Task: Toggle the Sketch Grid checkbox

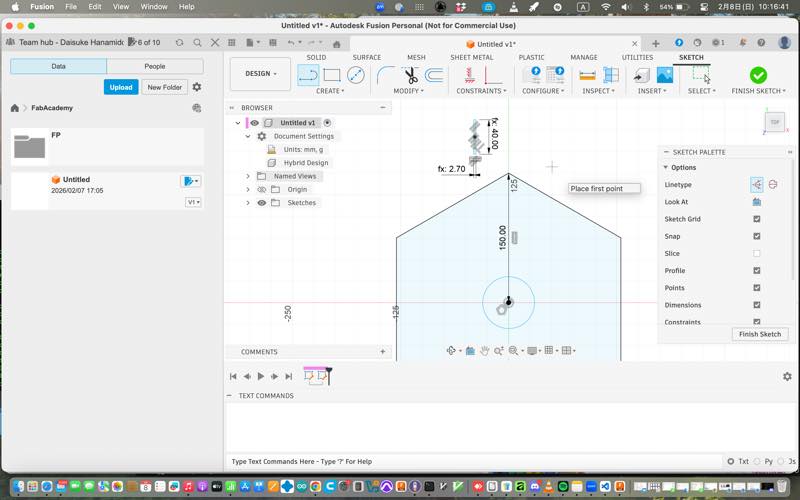Action: point(757,219)
